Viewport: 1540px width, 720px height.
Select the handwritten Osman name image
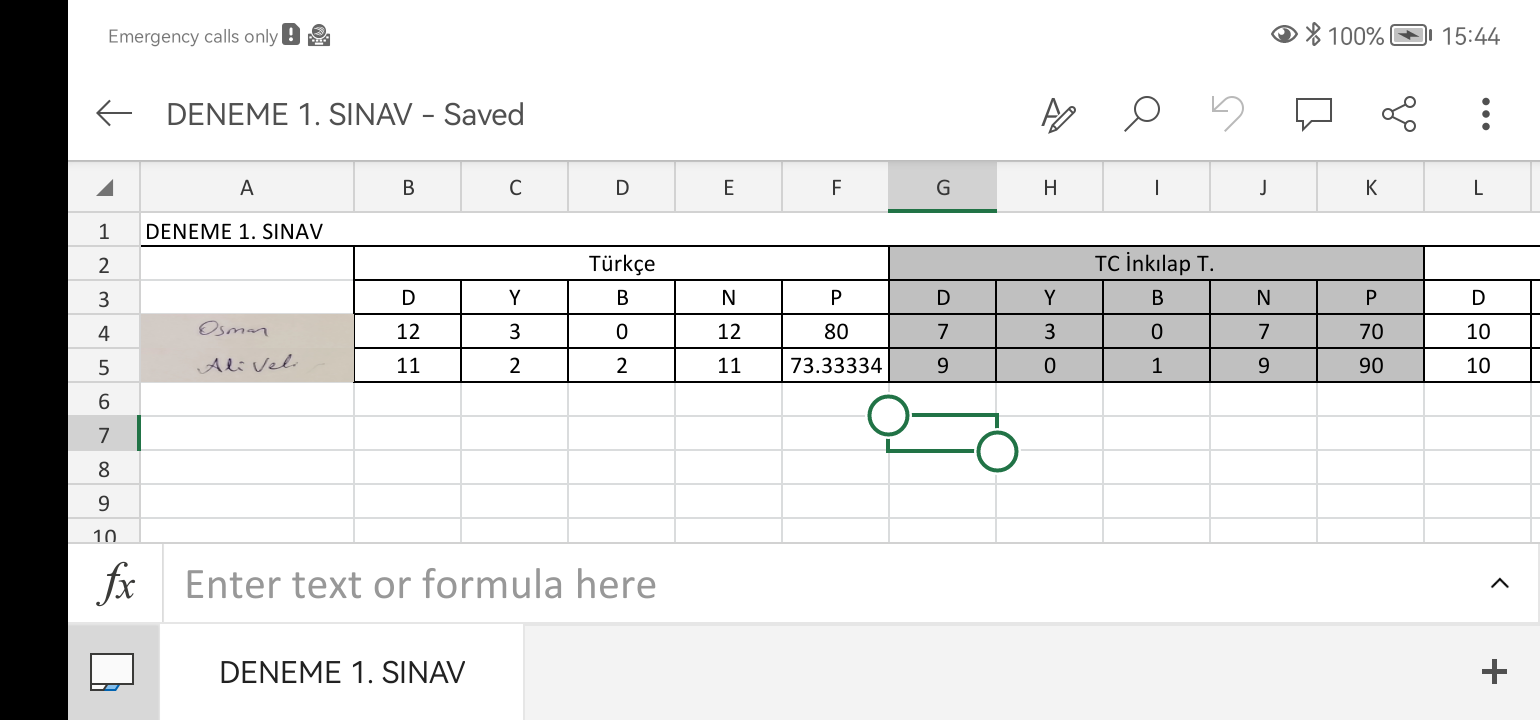246,331
